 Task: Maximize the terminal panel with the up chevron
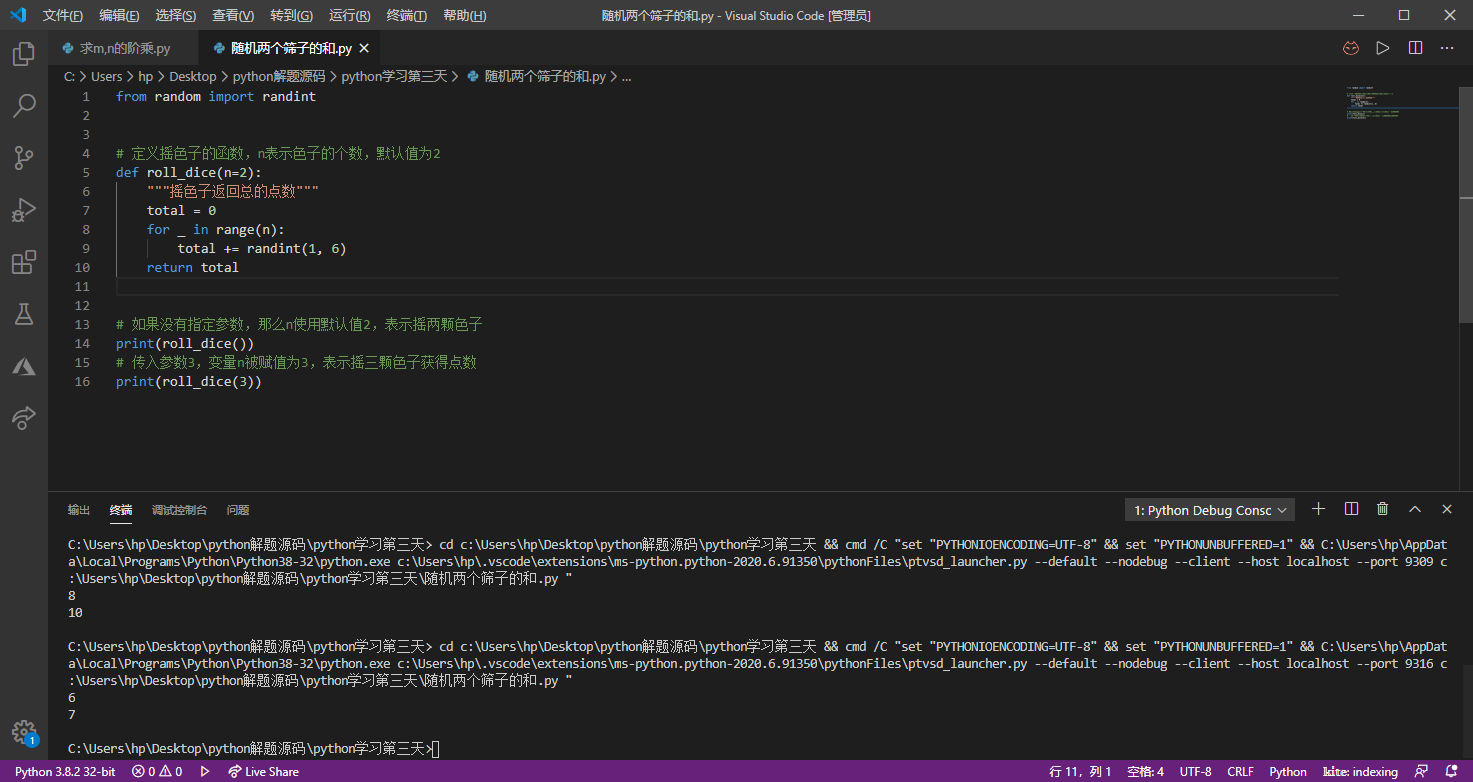coord(1415,509)
